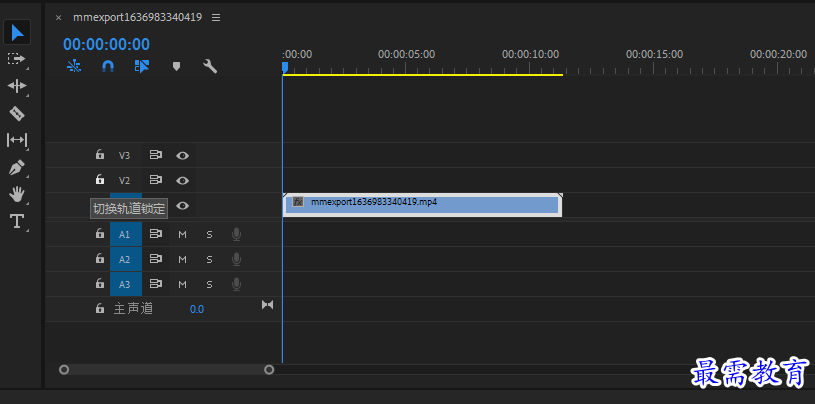Click ruler at 00:00:05:00

406,54
